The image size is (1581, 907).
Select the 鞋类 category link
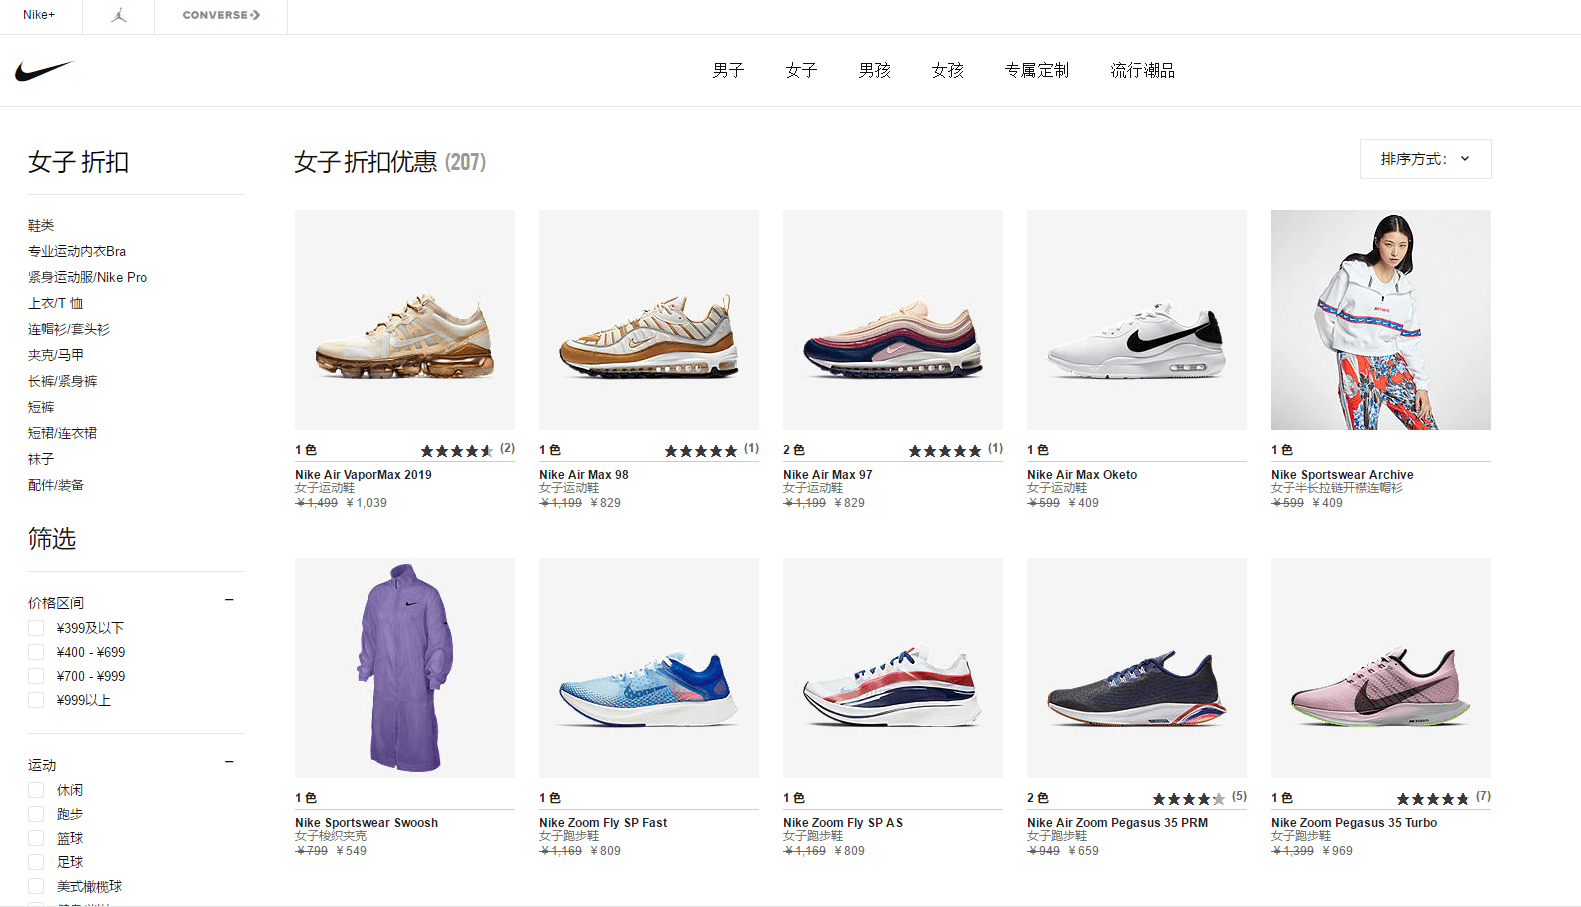click(x=41, y=225)
